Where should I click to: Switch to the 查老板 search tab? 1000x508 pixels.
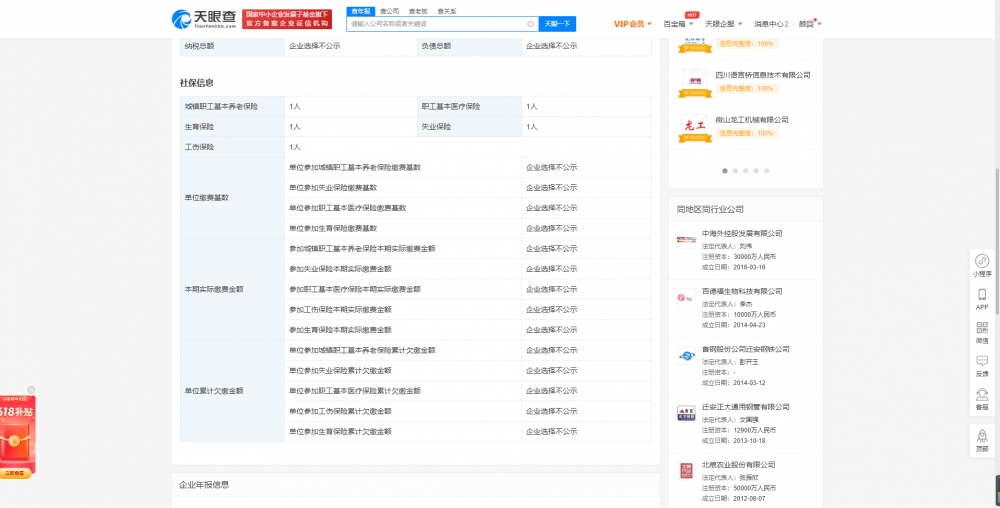point(418,11)
